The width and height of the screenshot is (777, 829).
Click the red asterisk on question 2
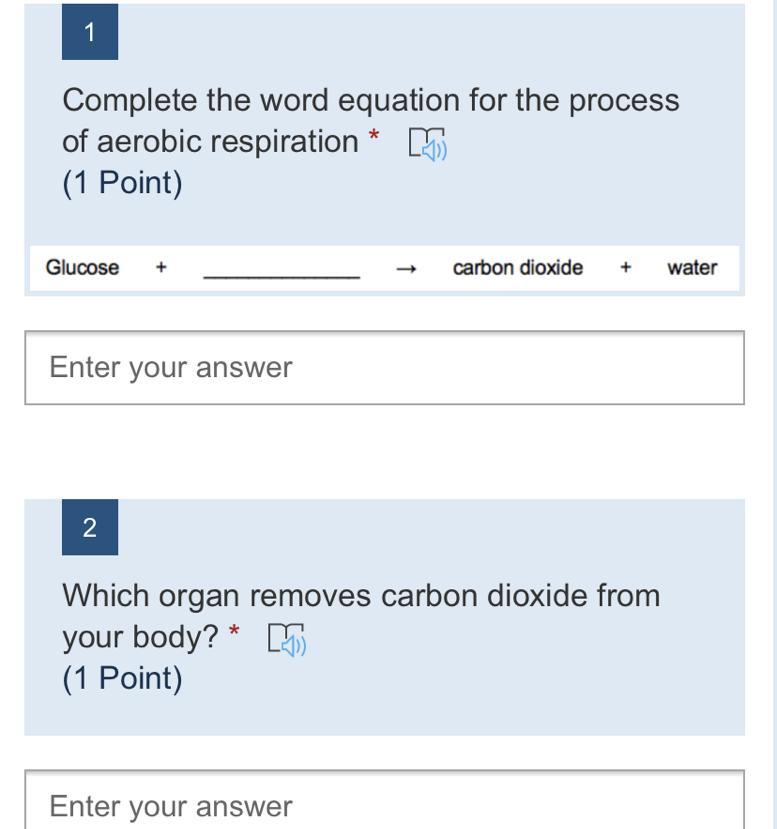(234, 633)
